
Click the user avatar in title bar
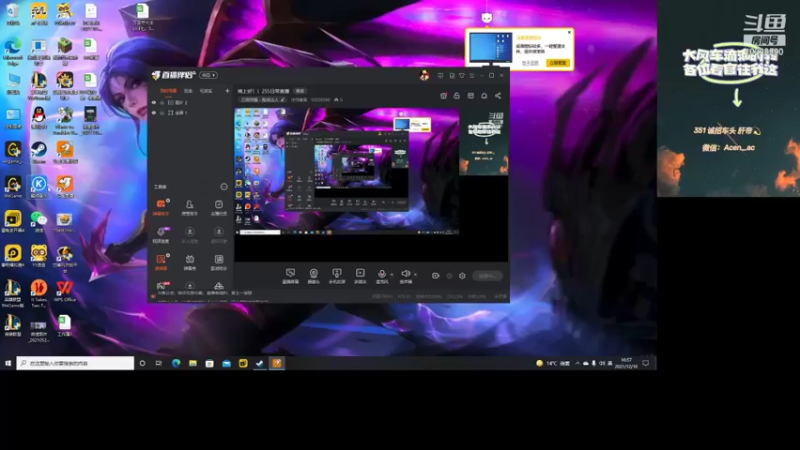pos(424,76)
